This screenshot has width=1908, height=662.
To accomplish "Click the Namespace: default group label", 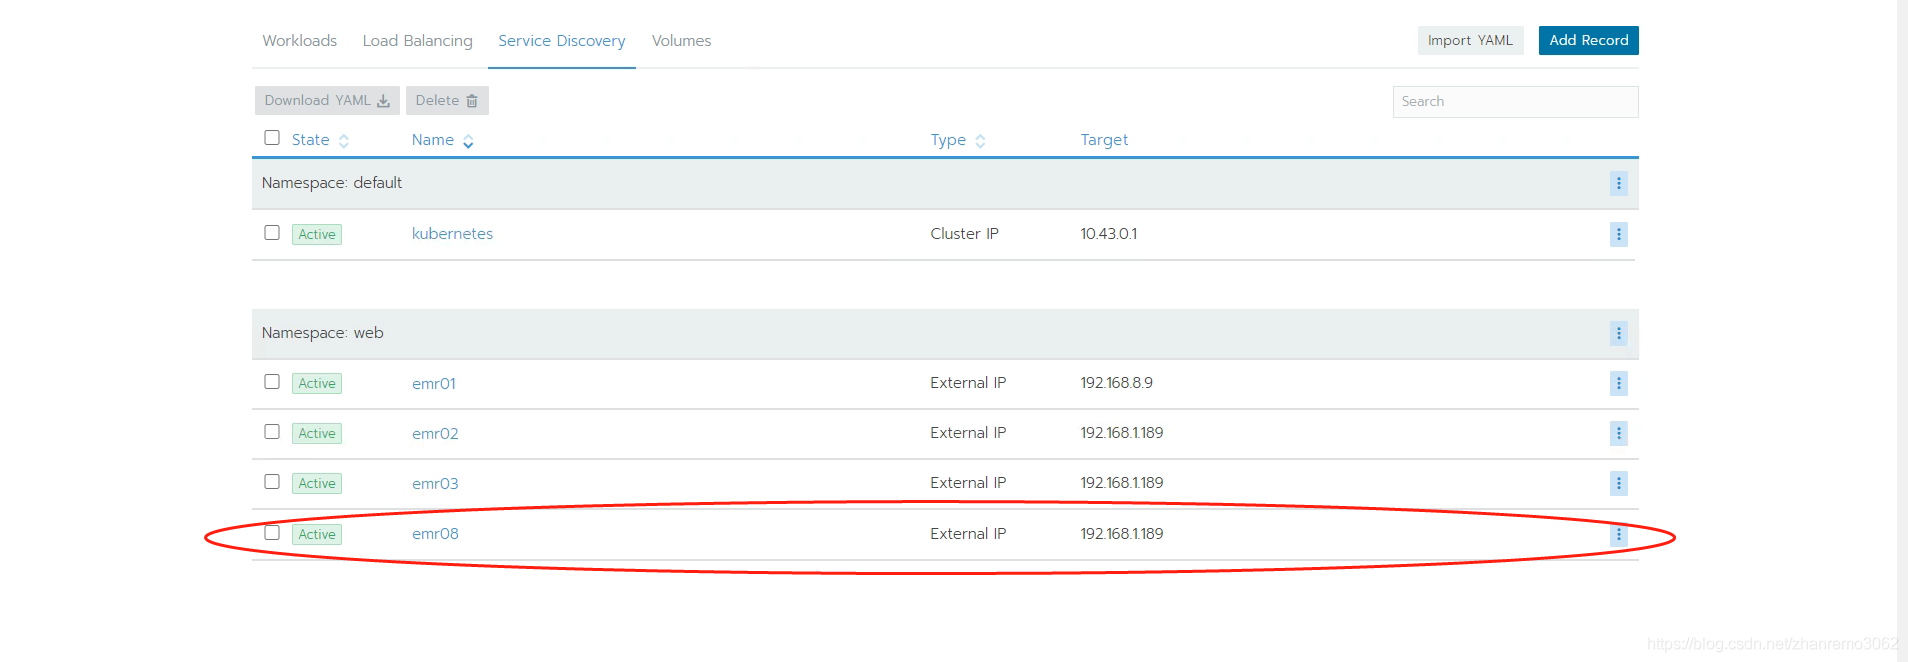I will coord(332,183).
